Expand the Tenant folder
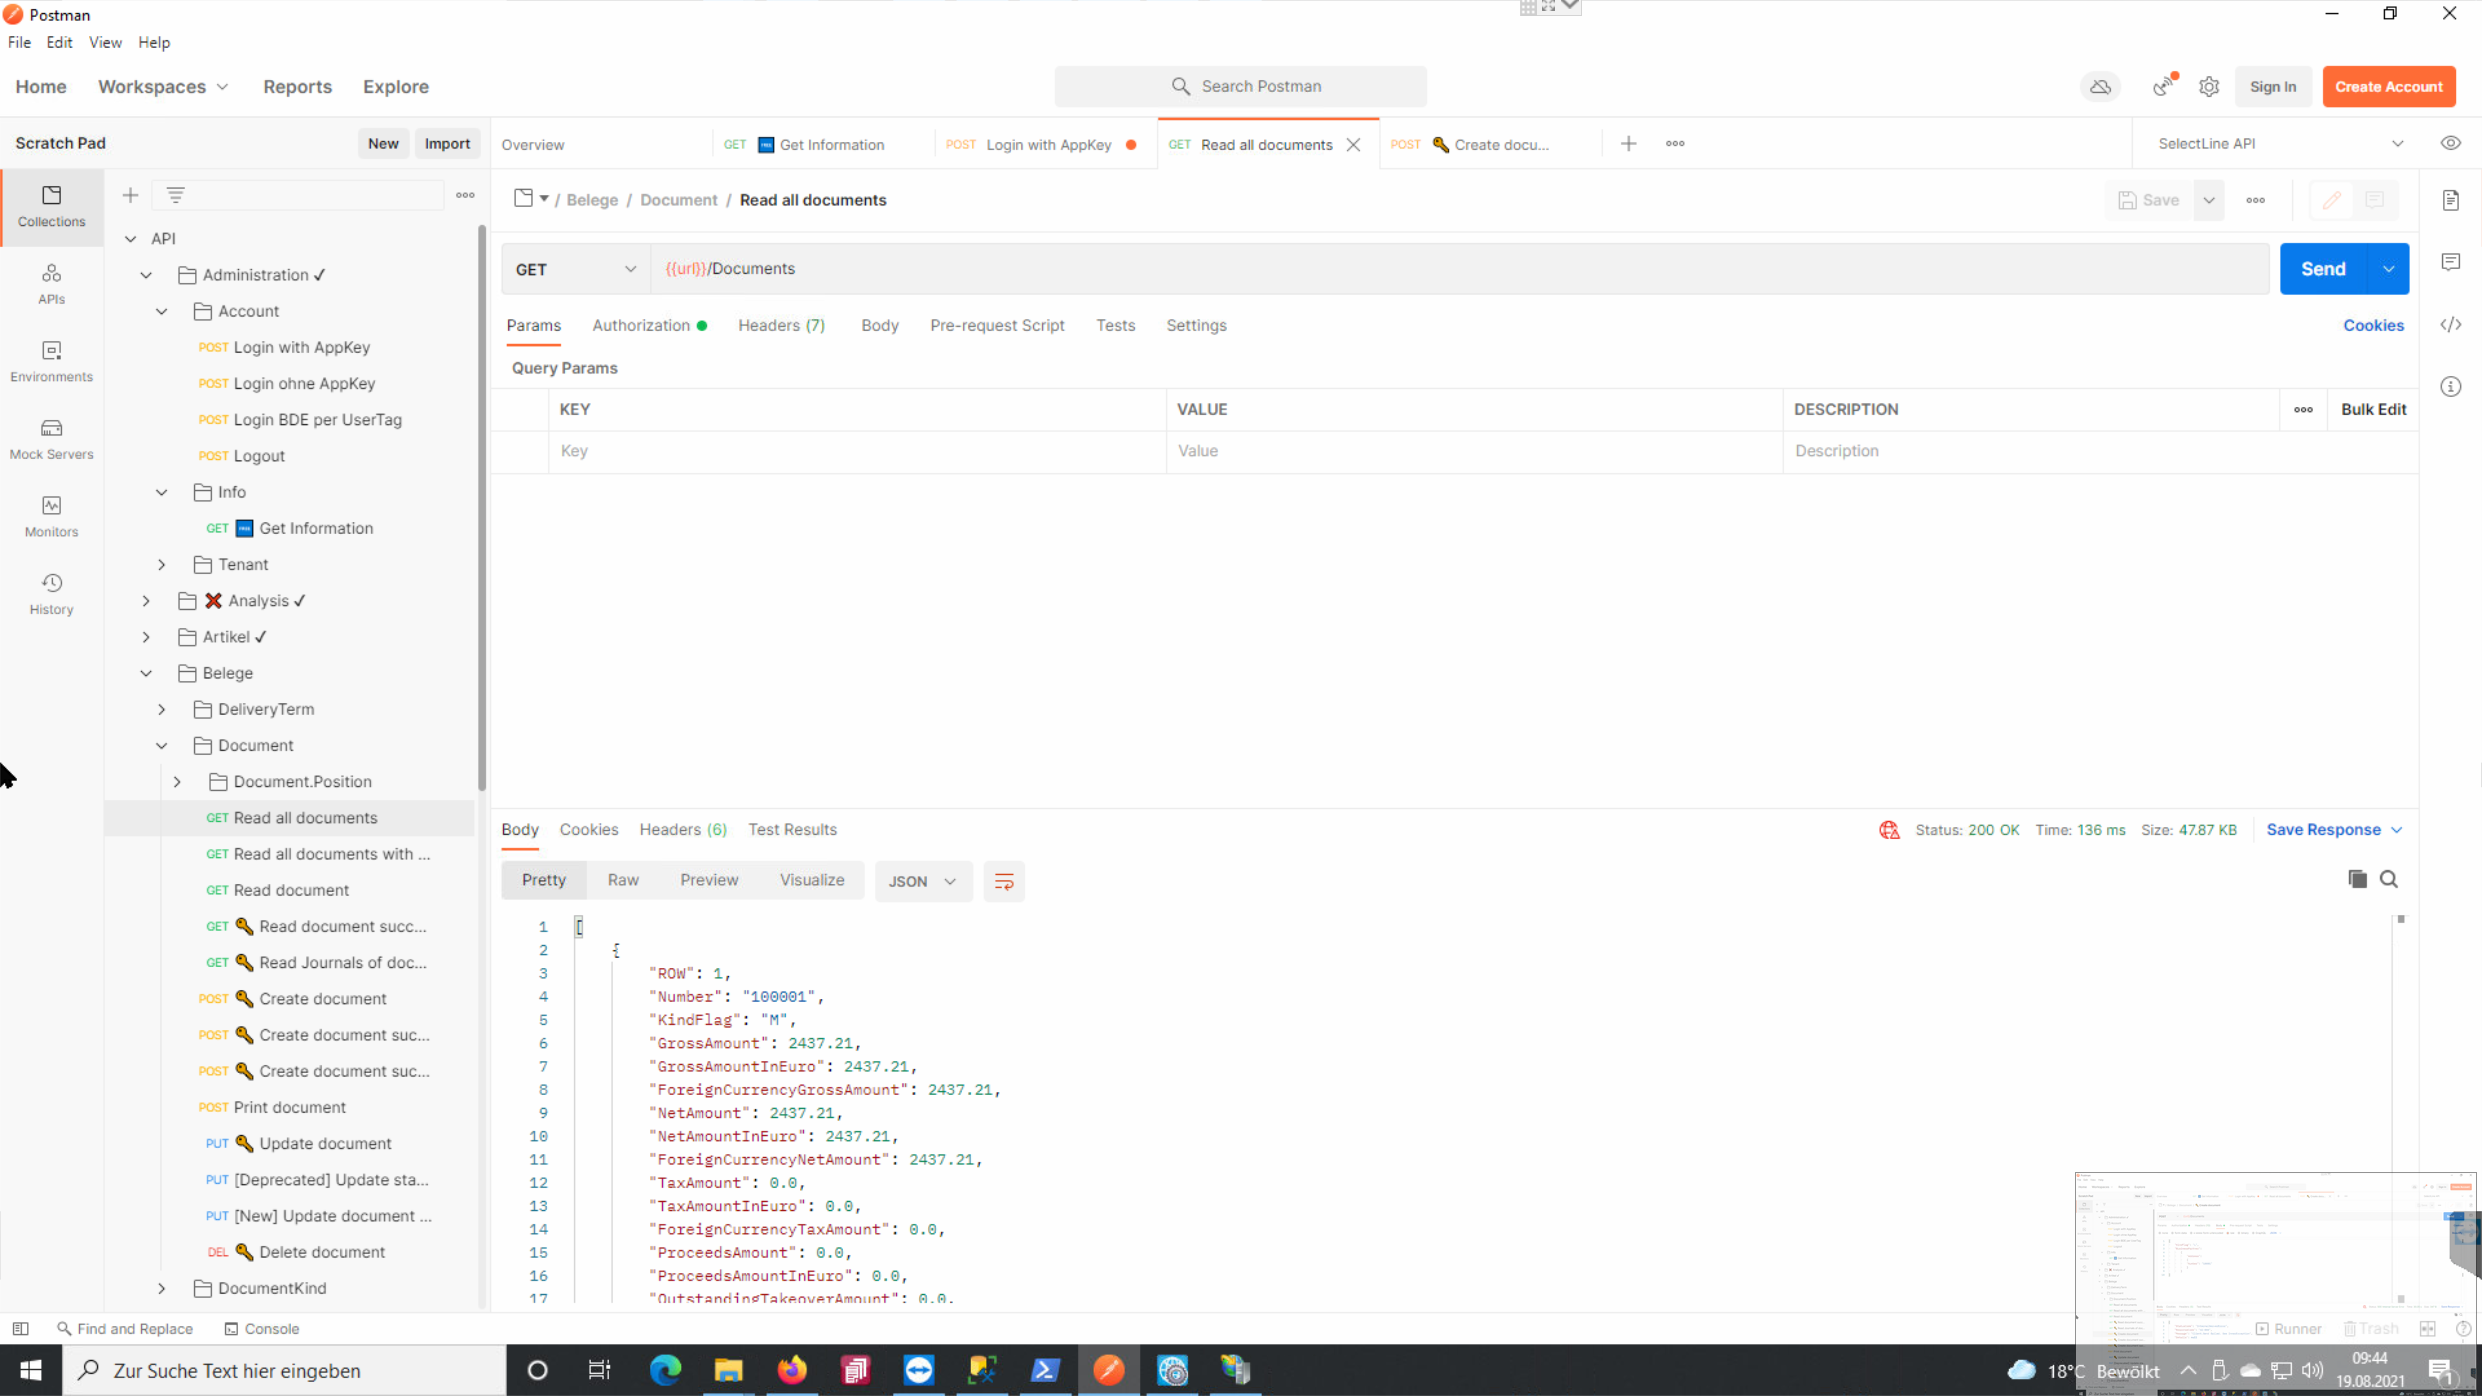Screen dimensions: 2482x1396 coord(161,564)
